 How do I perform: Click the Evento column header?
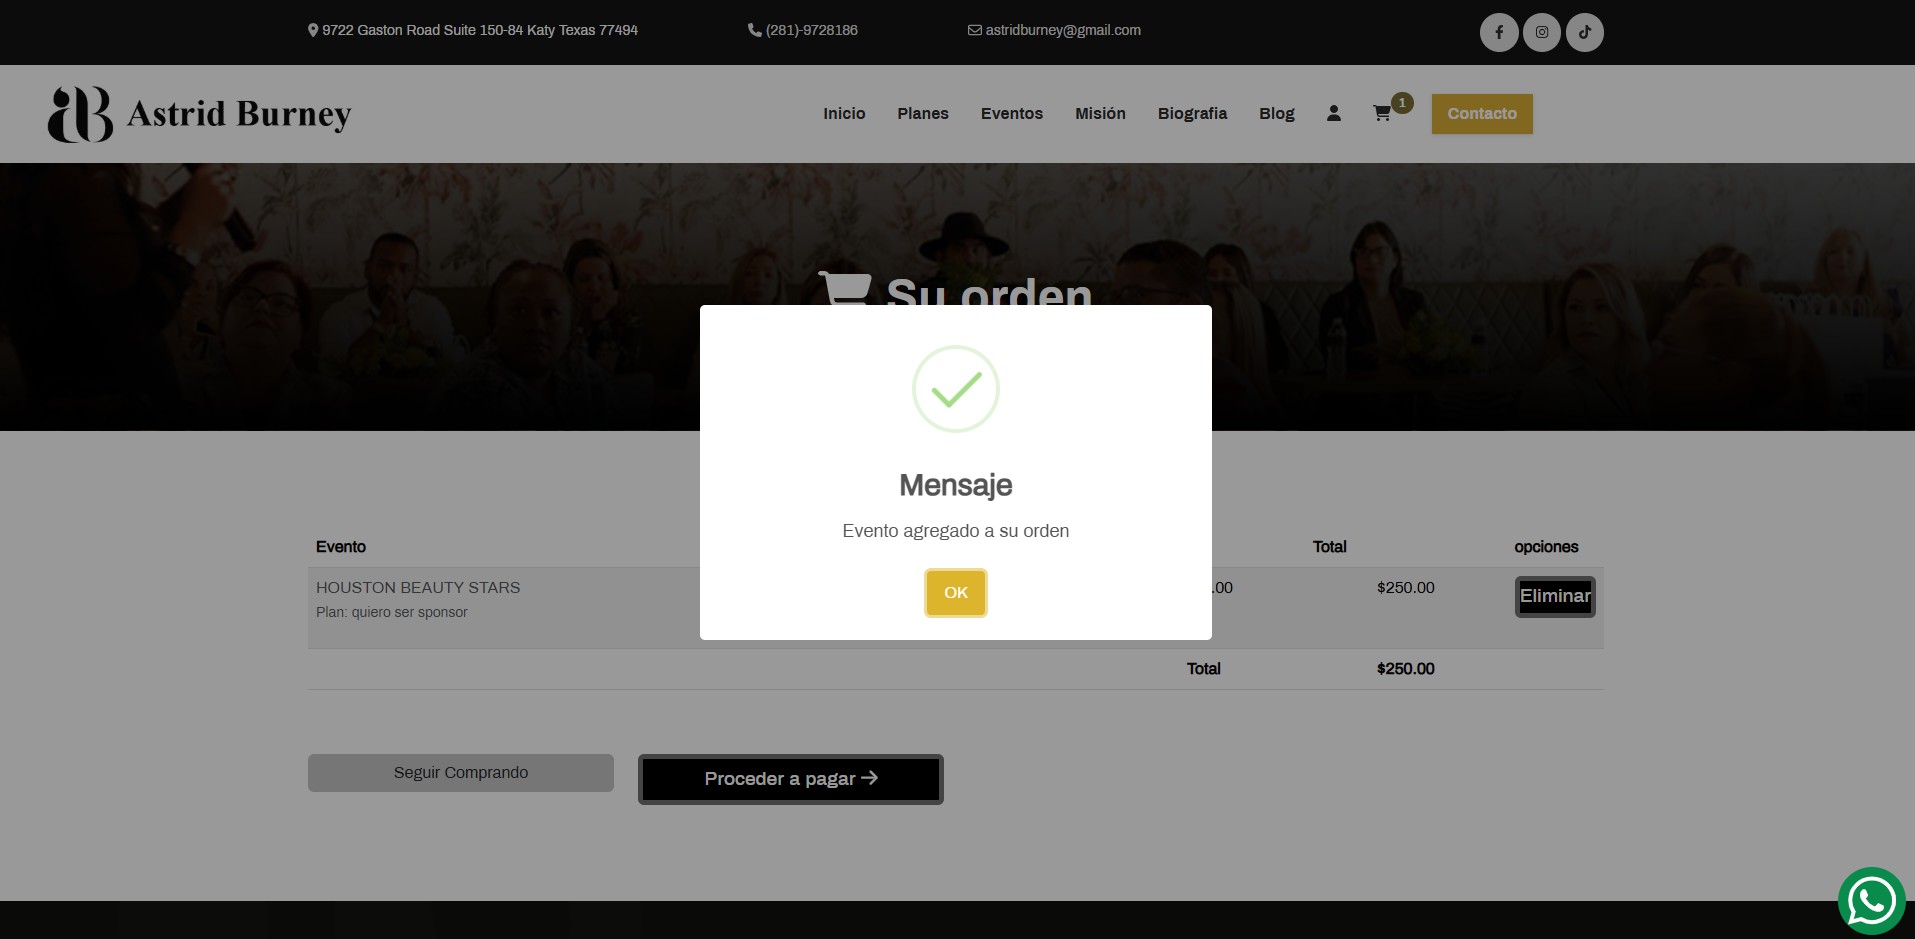[341, 547]
